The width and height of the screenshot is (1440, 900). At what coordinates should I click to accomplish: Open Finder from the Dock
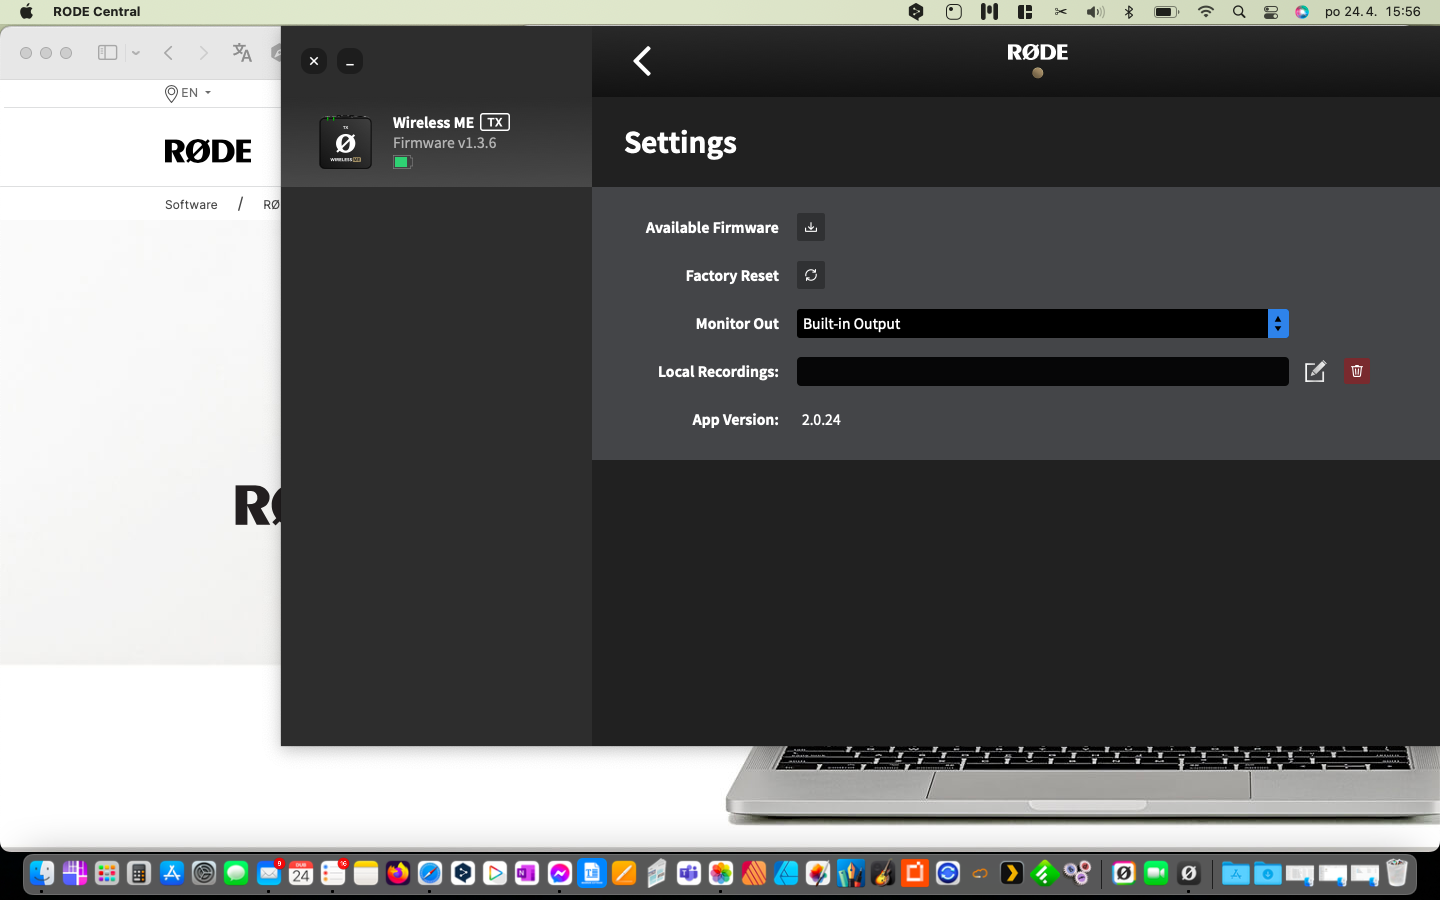pos(41,873)
